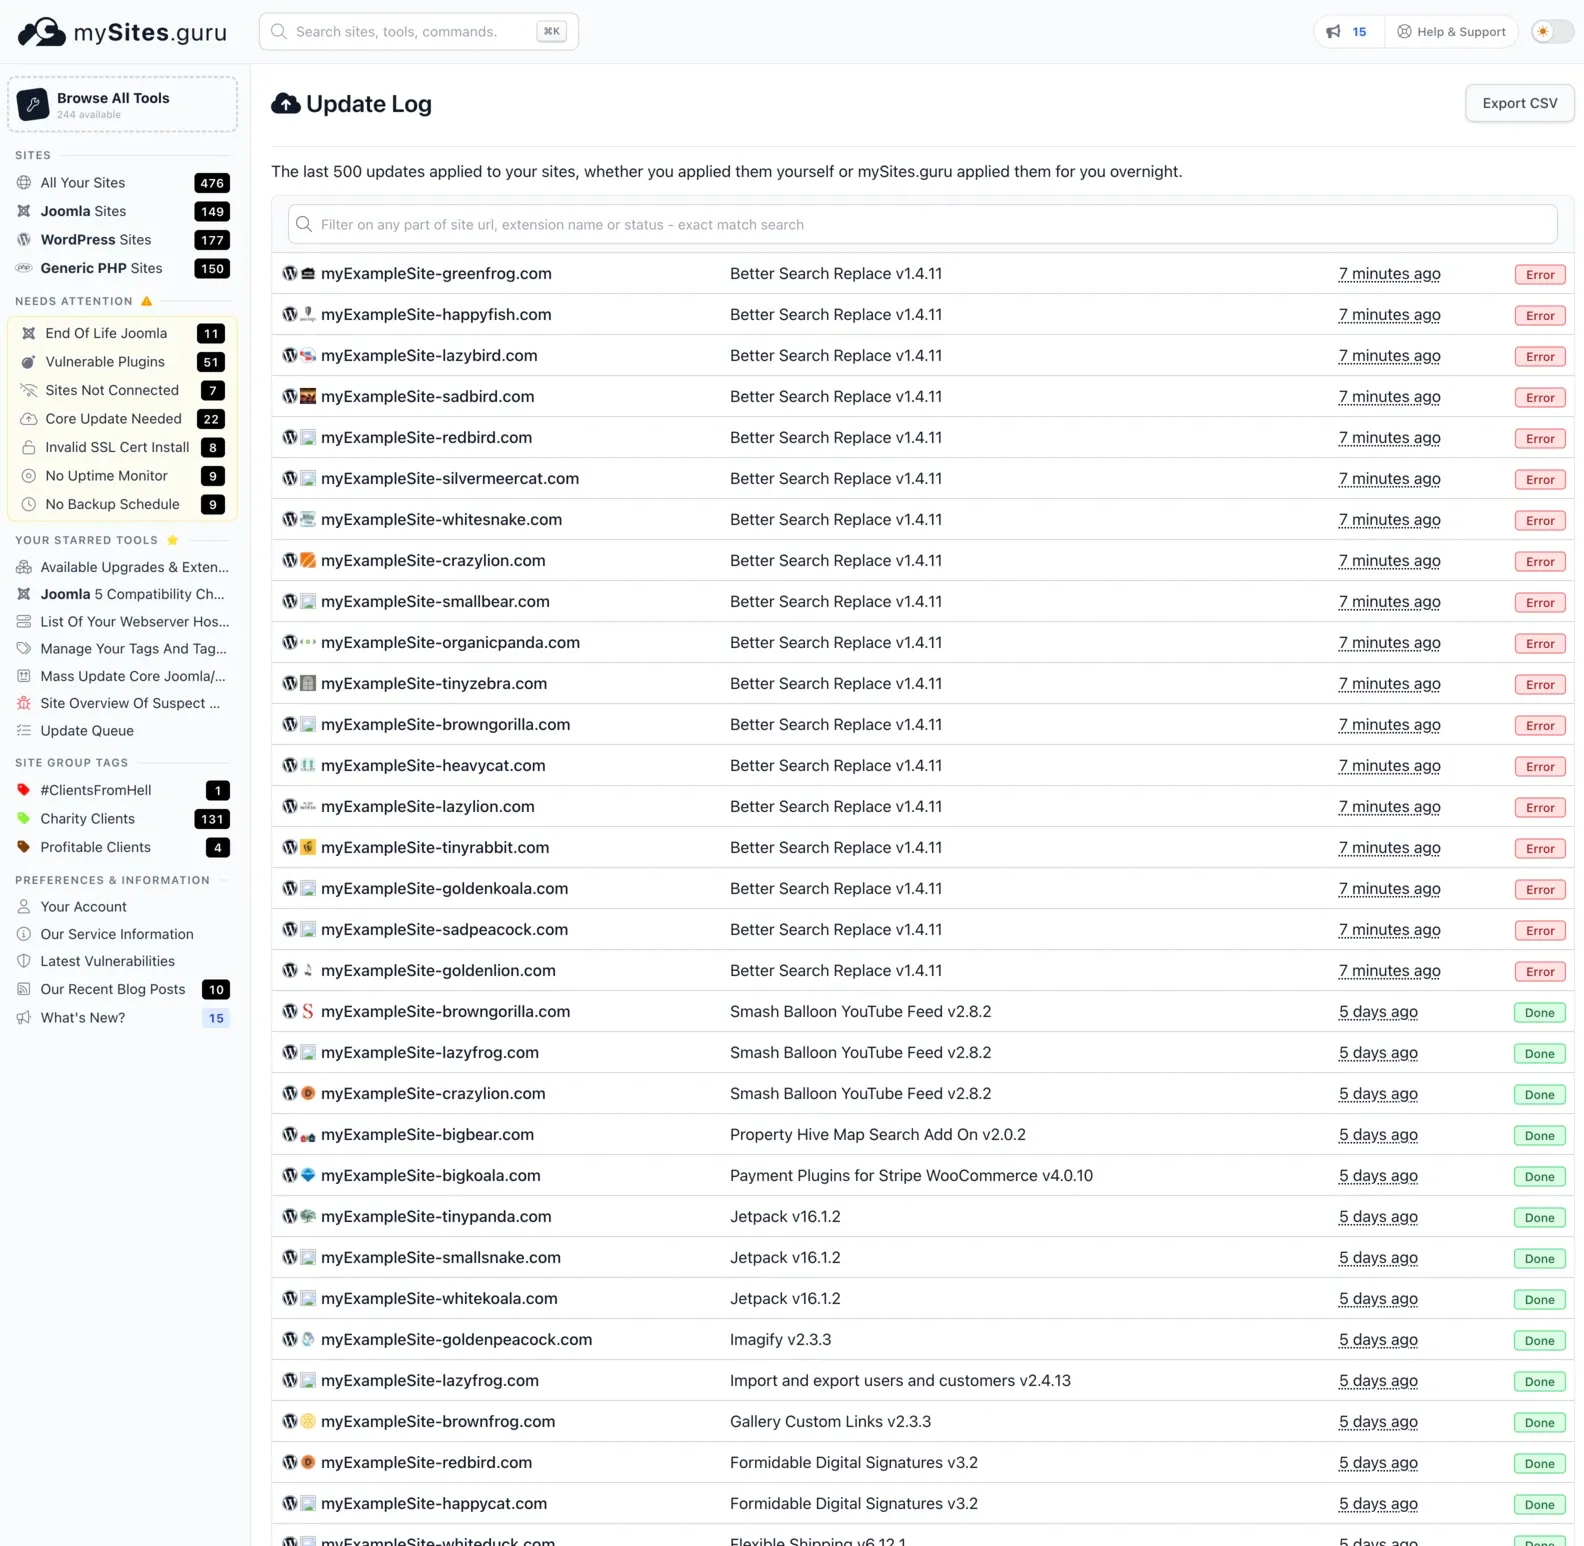
Task: Toggle the light/dark theme switch
Action: click(1552, 32)
